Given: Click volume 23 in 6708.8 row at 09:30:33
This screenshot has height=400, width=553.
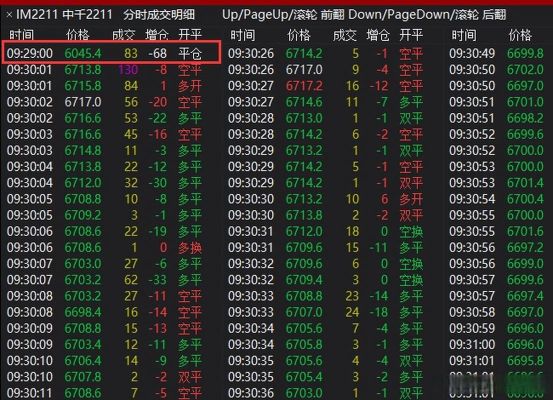Looking at the screenshot, I should pyautogui.click(x=352, y=296).
